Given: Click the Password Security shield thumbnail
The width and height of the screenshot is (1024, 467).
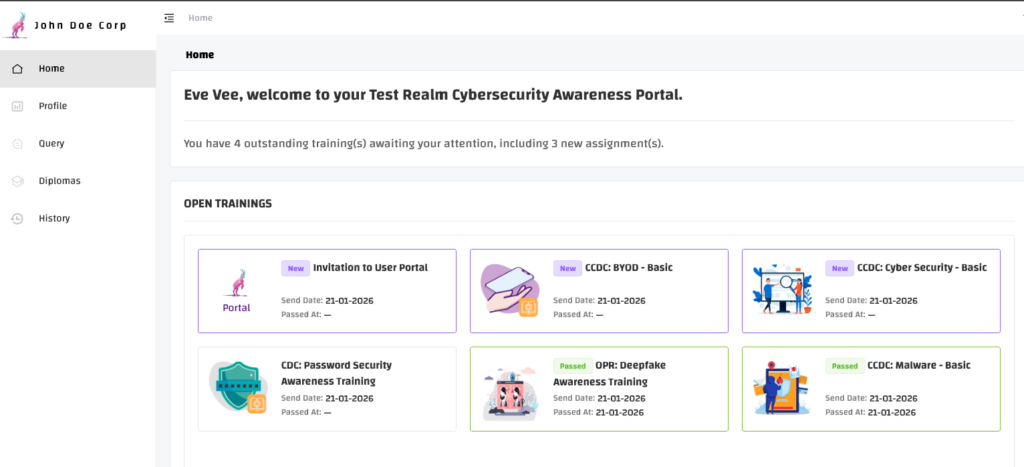Looking at the screenshot, I should [x=238, y=388].
